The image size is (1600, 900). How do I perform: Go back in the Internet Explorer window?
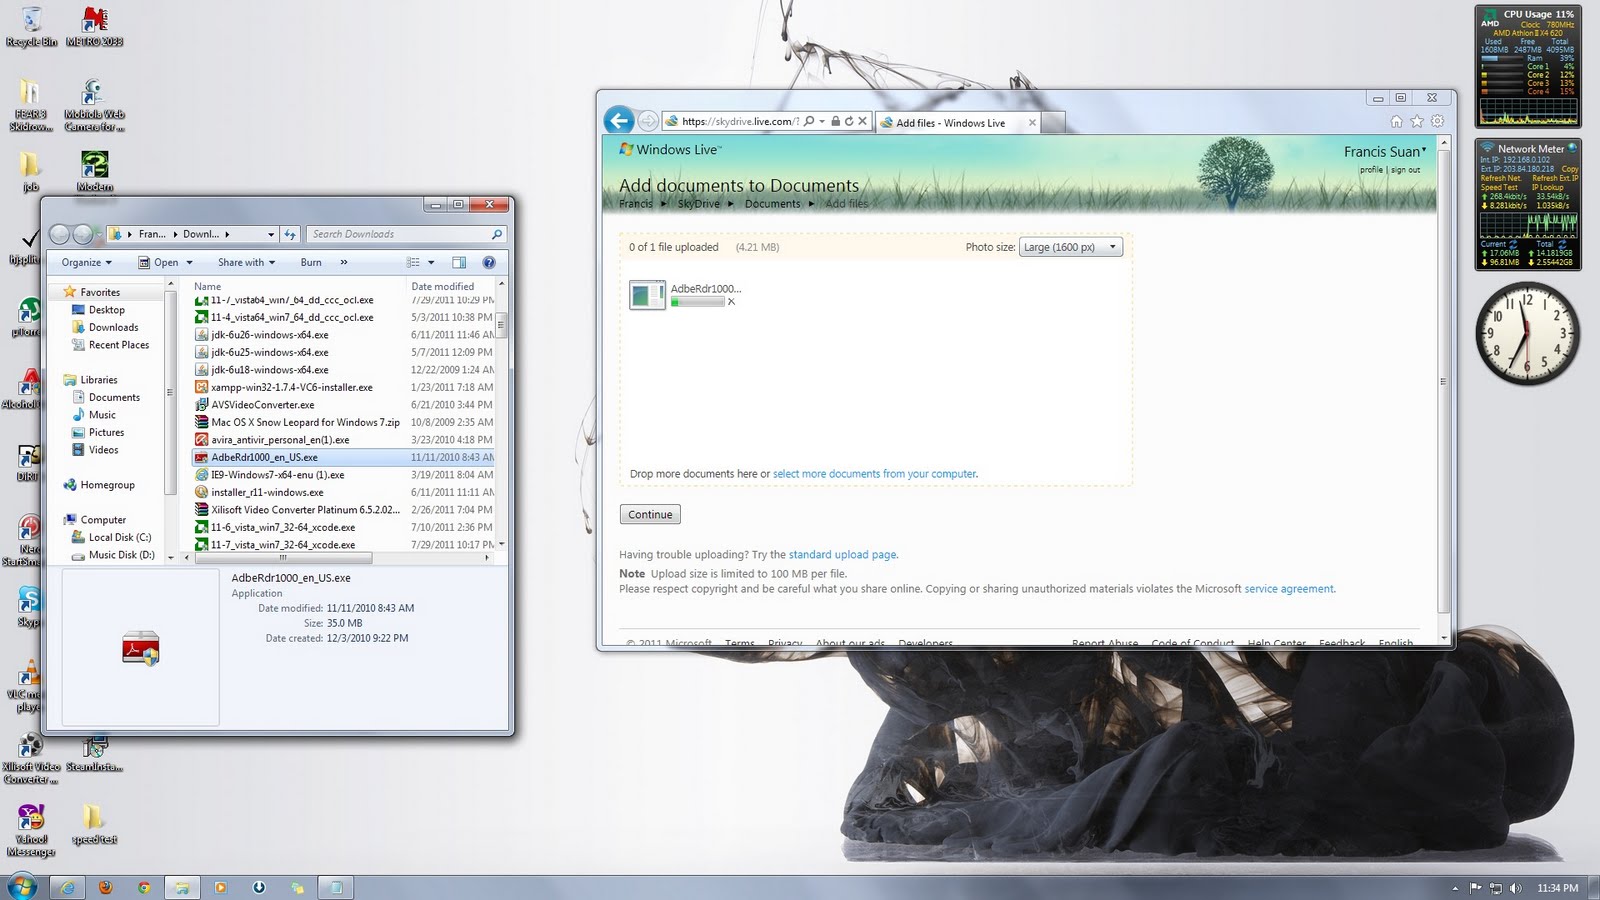pos(619,121)
